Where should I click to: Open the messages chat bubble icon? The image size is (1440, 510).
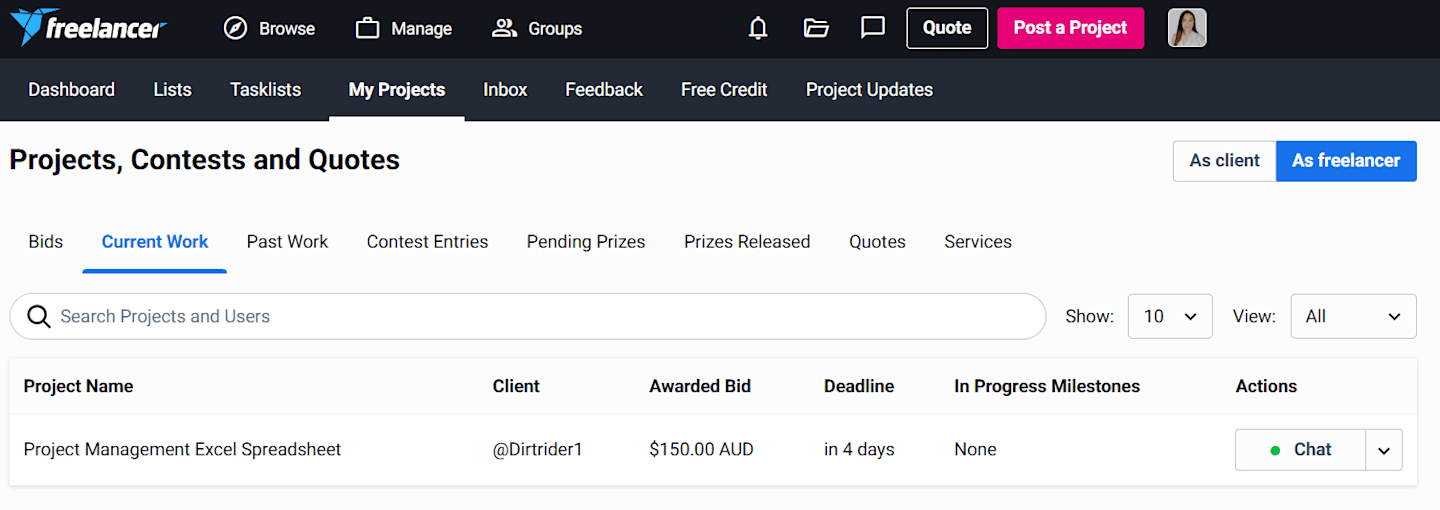click(x=873, y=28)
